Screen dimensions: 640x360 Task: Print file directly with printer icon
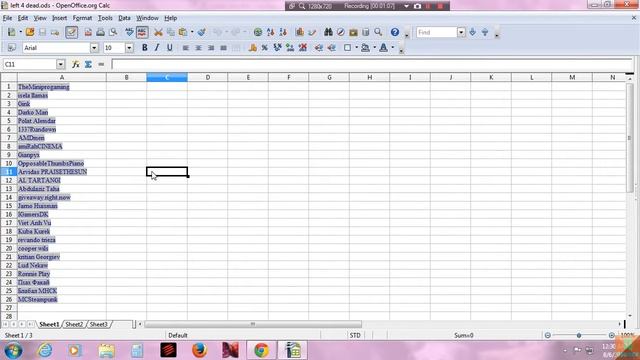[x=100, y=32]
